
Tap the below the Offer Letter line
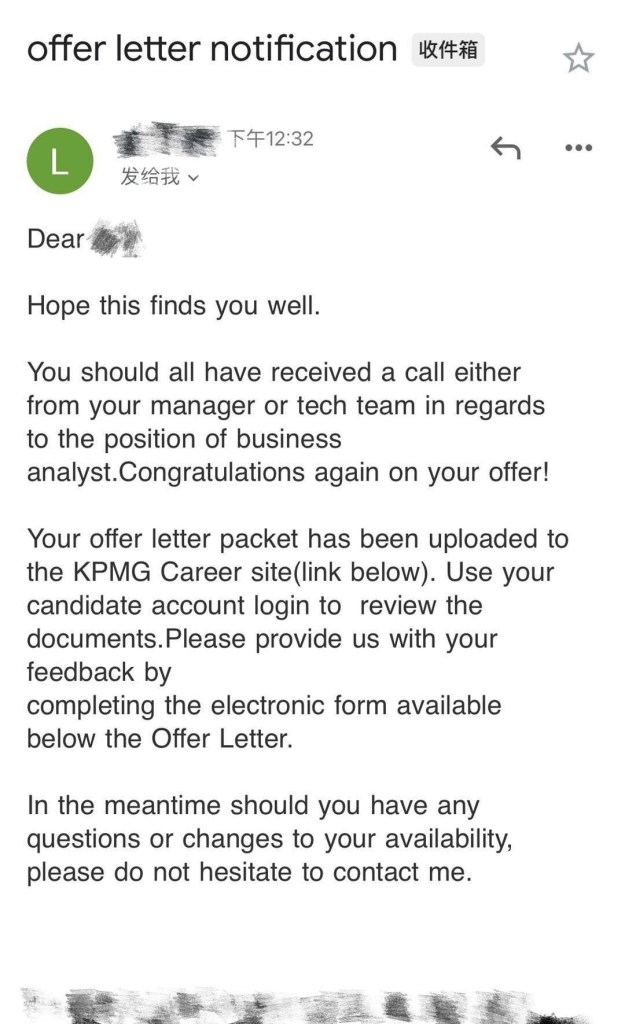pos(160,739)
